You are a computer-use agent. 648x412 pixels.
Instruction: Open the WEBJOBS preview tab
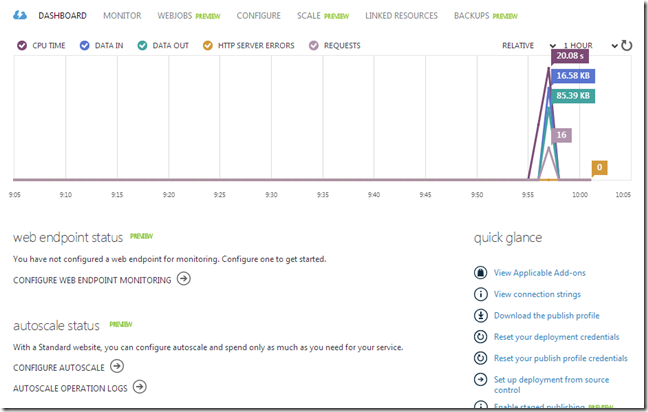point(188,16)
